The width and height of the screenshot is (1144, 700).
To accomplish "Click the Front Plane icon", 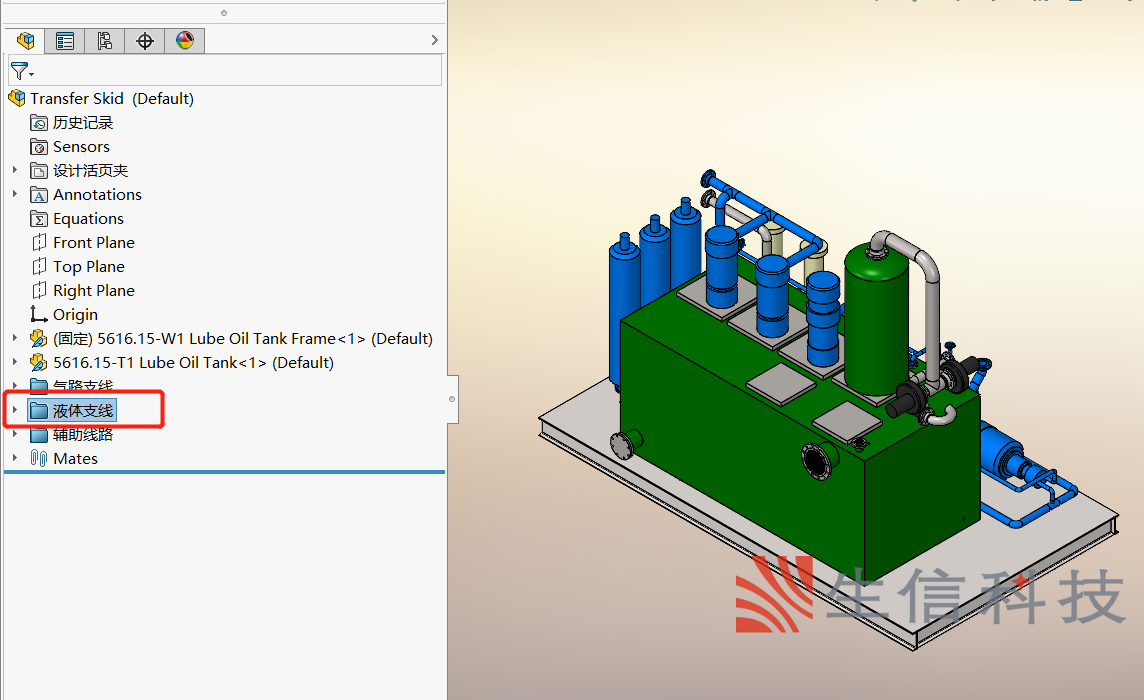I will coord(39,242).
